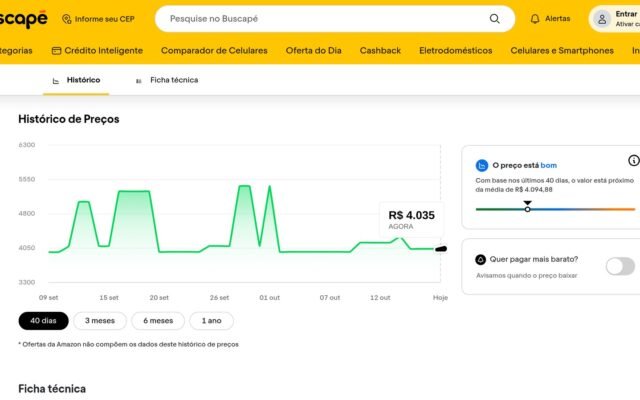This screenshot has height=400, width=640.
Task: Focus the Pesquise no Buscapé search field
Action: 335,19
